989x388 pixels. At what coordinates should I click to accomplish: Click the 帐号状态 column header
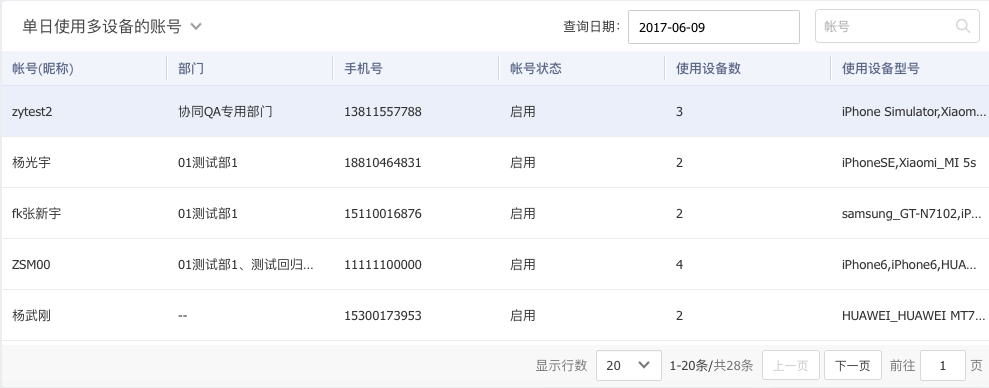(535, 69)
